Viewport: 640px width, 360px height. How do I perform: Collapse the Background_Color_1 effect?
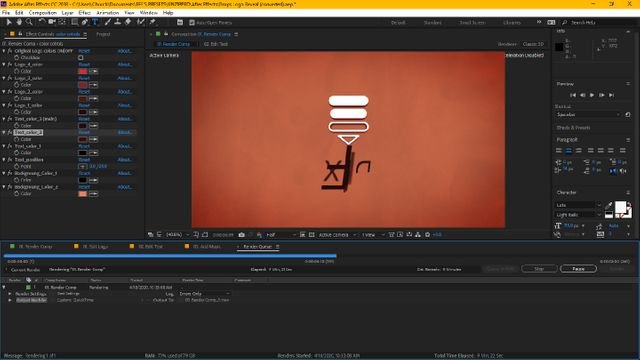point(4,173)
